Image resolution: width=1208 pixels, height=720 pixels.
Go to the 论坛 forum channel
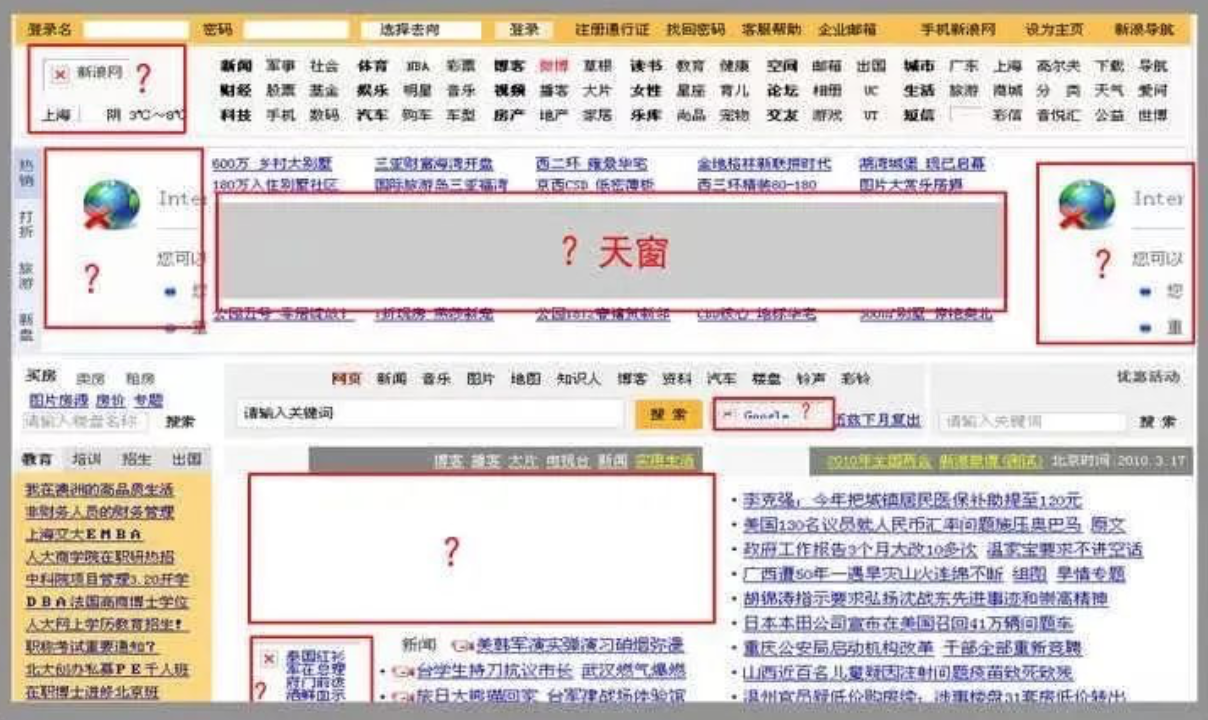(782, 90)
